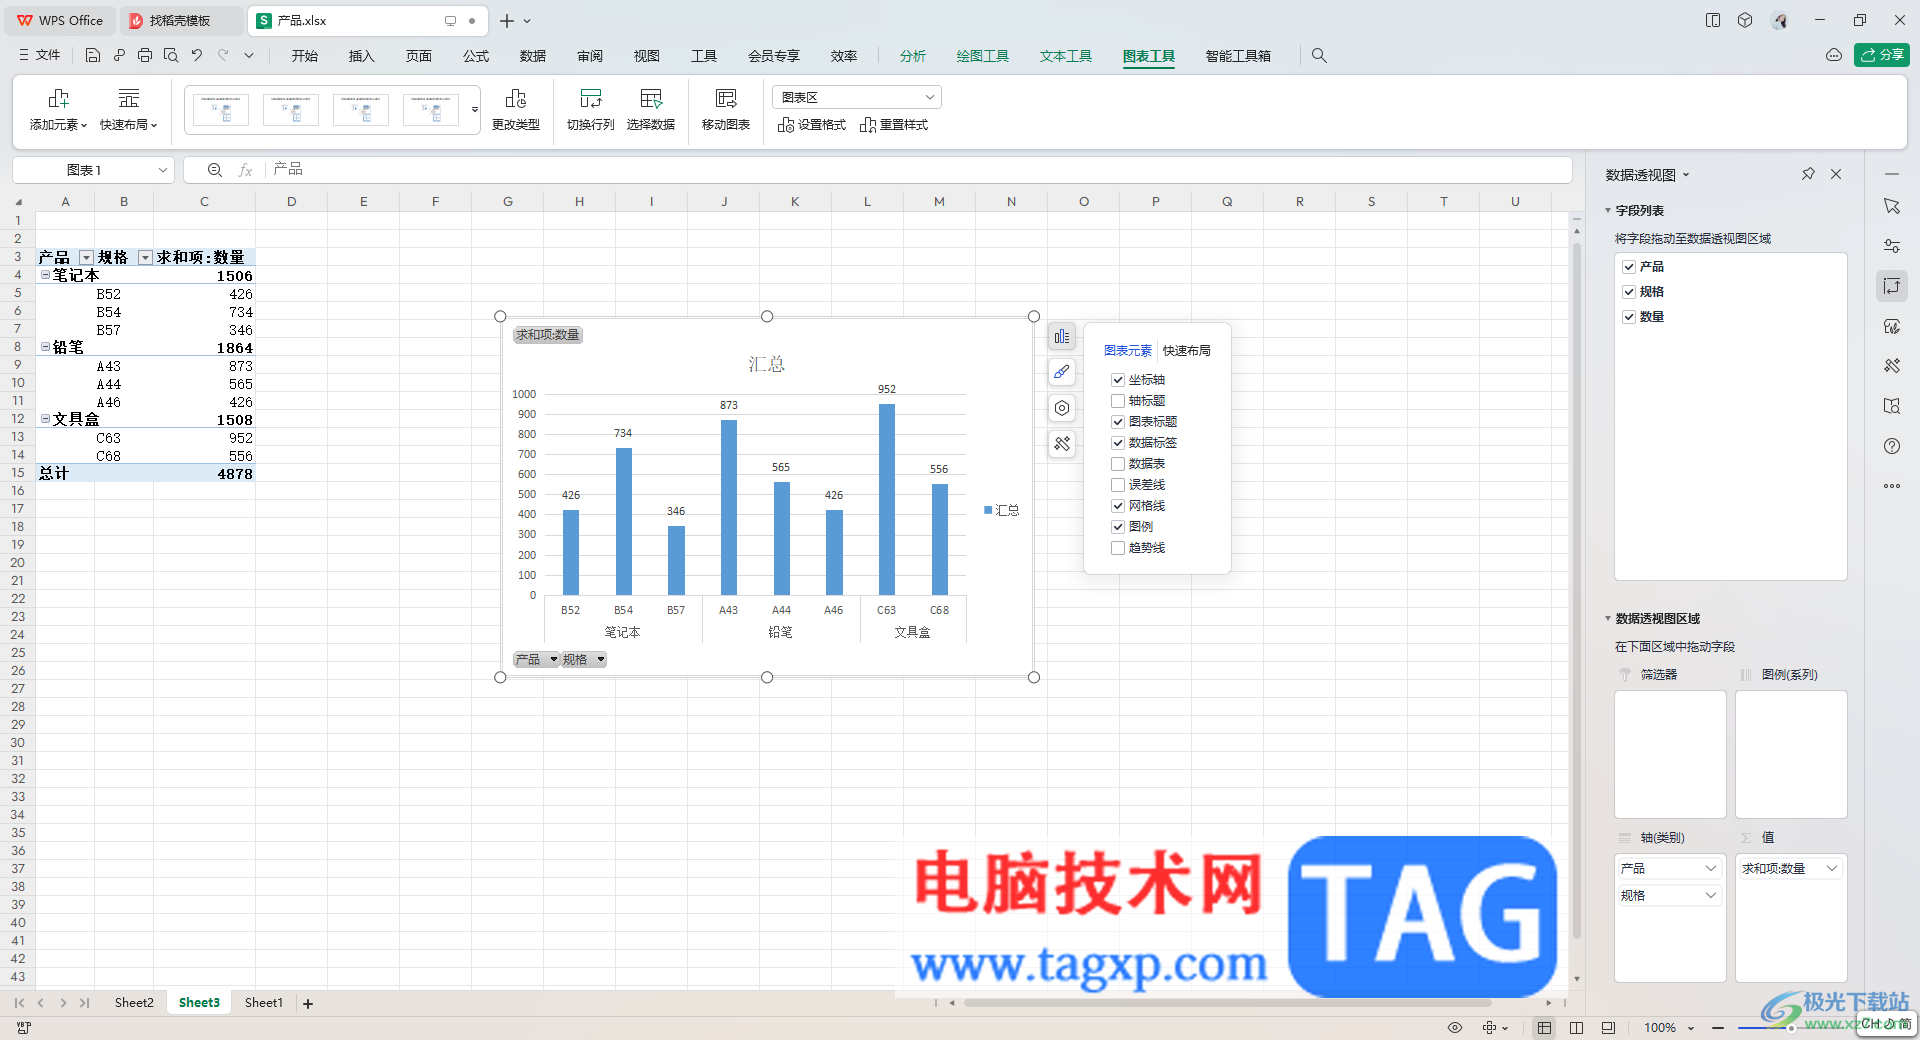This screenshot has height=1040, width=1920.
Task: Open the Name Box dropdown arrow
Action: (x=162, y=170)
